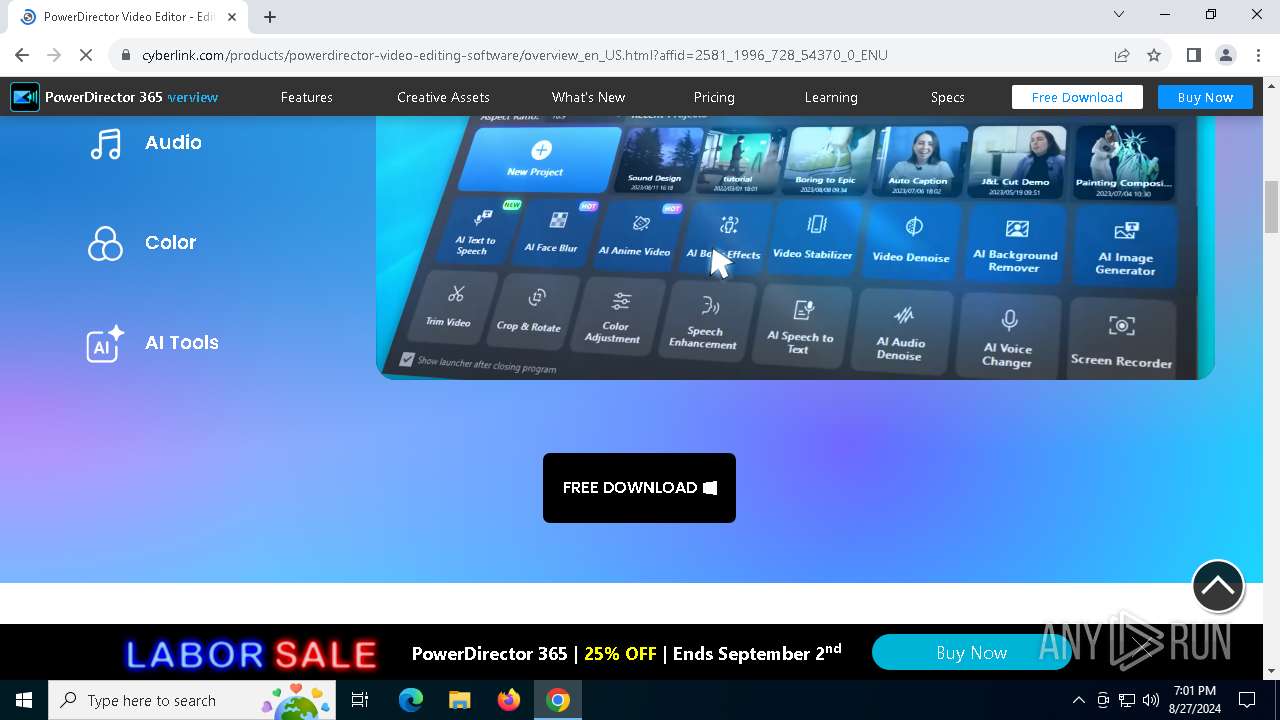Open the Chrome three-dot menu

click(x=1258, y=55)
